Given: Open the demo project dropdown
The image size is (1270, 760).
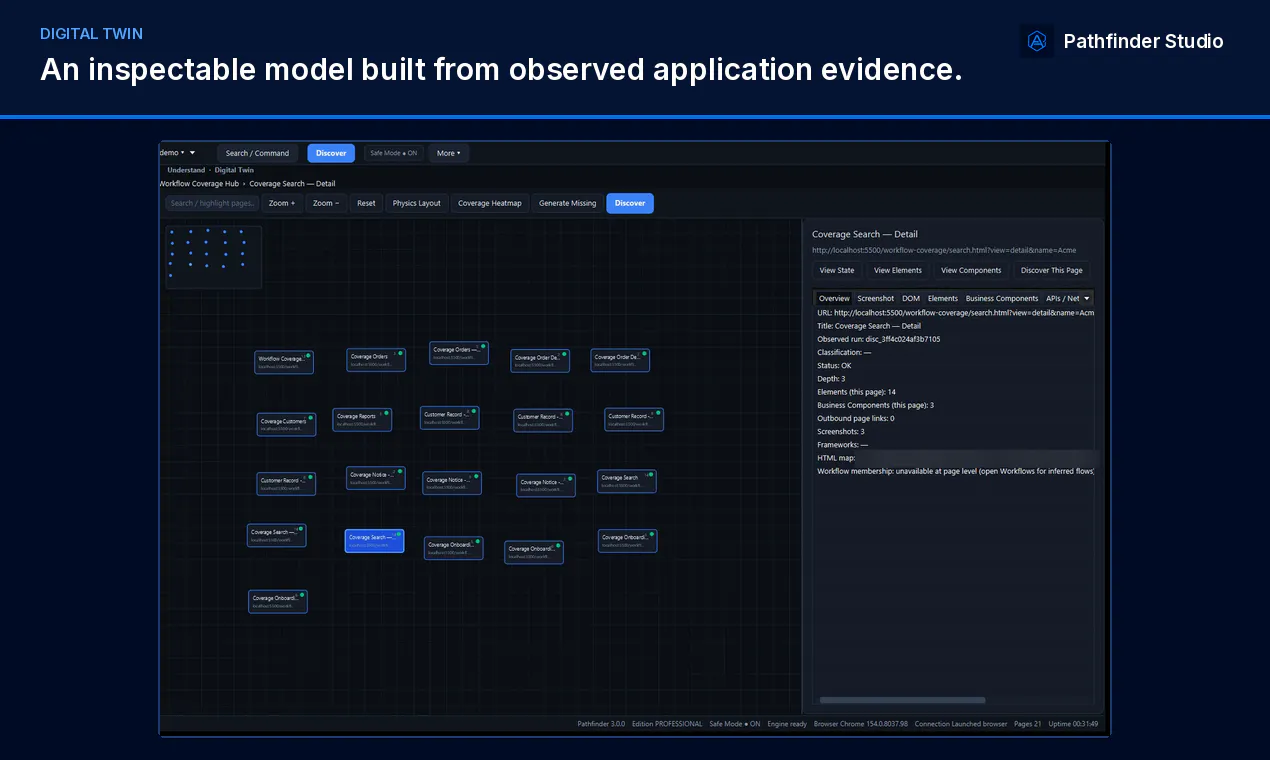Looking at the screenshot, I should 178,153.
